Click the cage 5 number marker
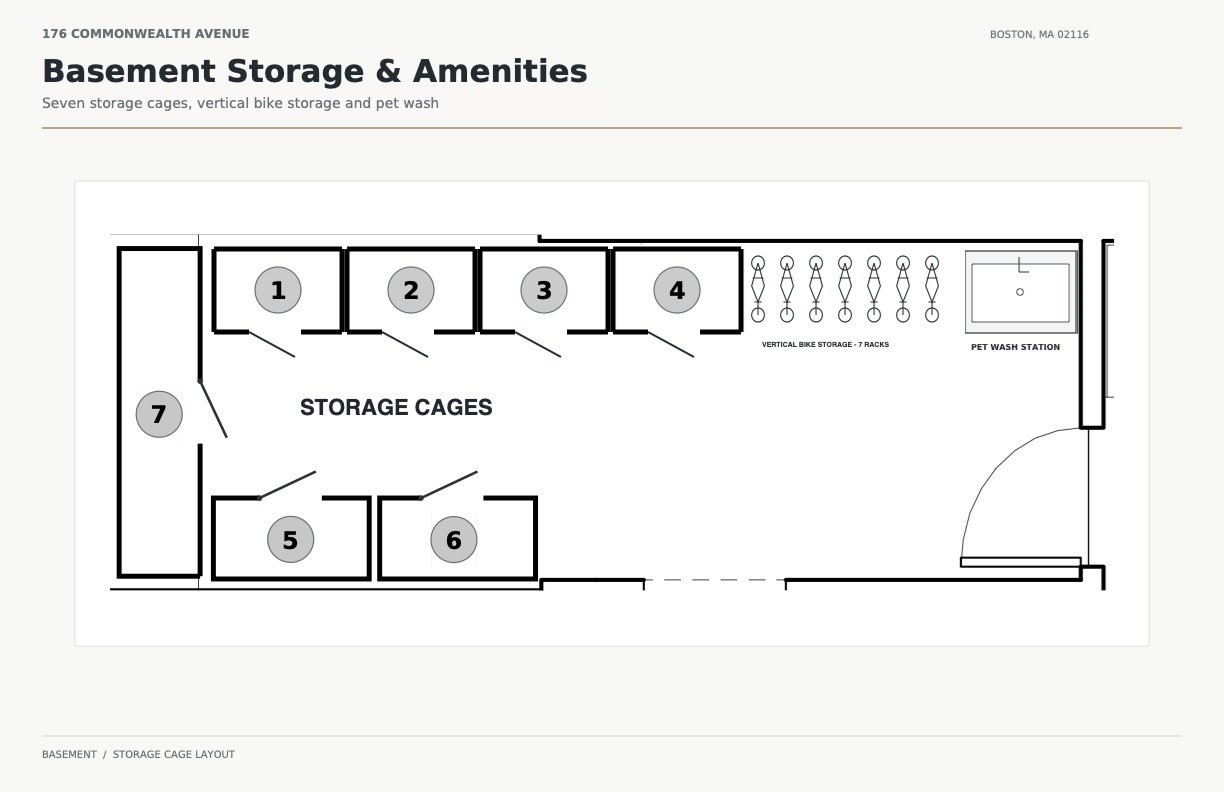Viewport: 1224px width, 792px height. click(290, 540)
